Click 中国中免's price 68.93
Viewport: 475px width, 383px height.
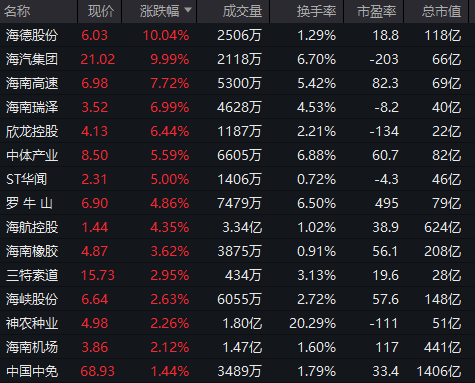pyautogui.click(x=98, y=371)
